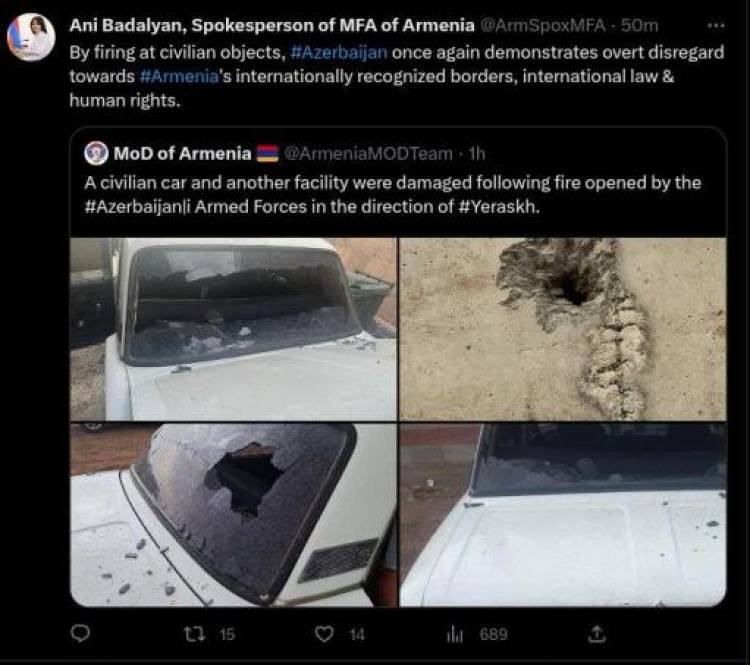Click the 50m timestamp of the tweet
This screenshot has width=750, height=665.
(640, 25)
